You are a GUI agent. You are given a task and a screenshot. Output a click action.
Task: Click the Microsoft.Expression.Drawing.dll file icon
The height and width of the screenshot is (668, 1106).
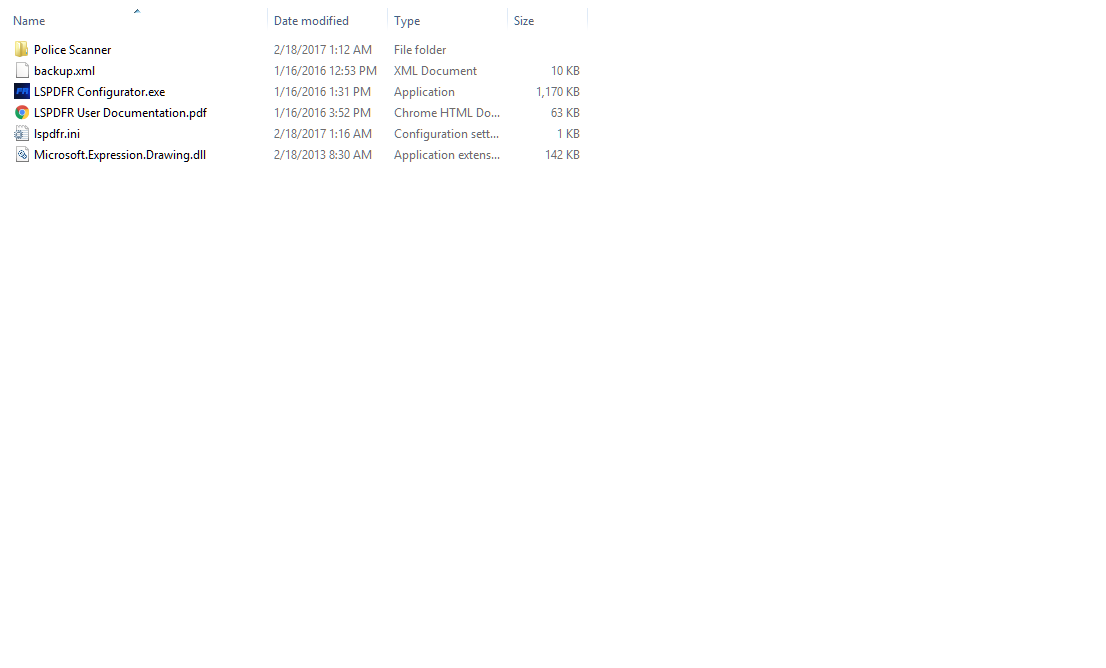click(21, 154)
